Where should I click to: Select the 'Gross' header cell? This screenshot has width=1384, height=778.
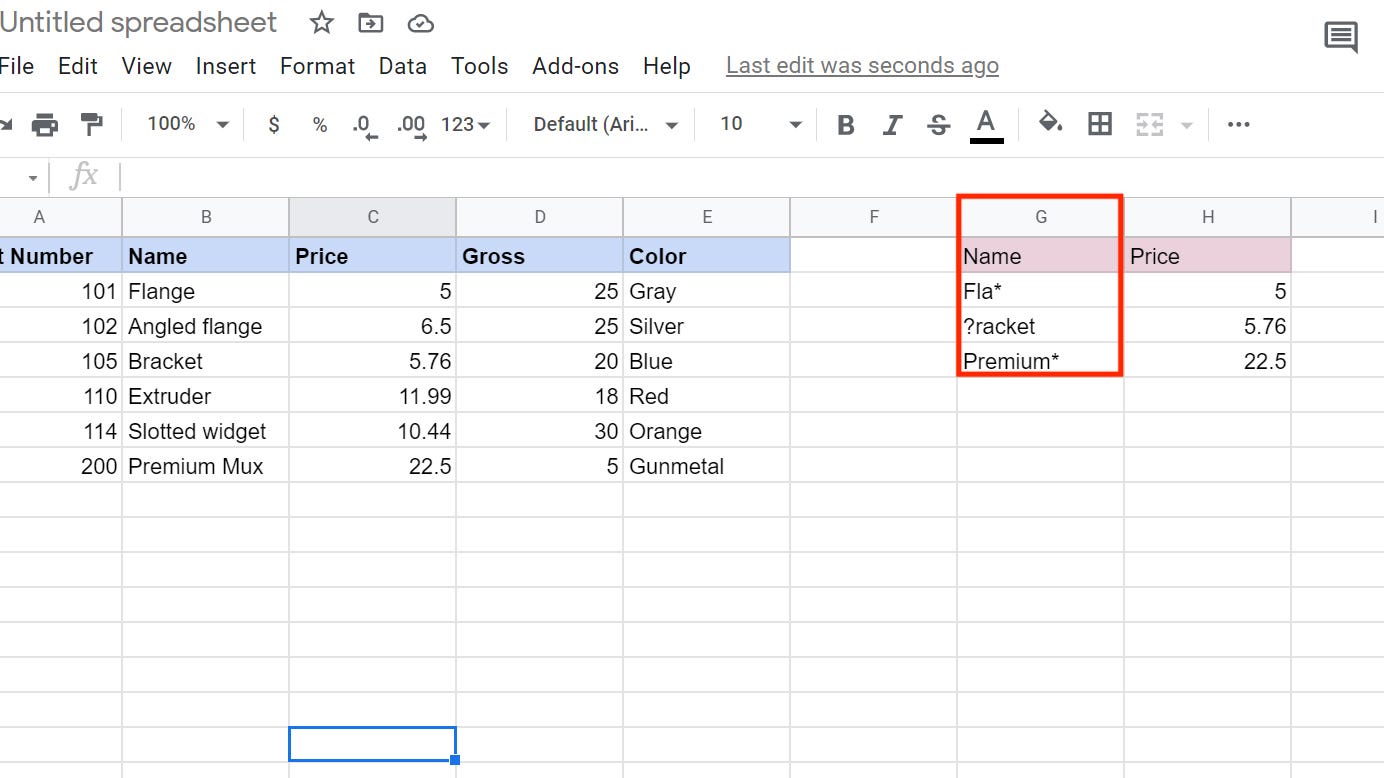tap(540, 256)
